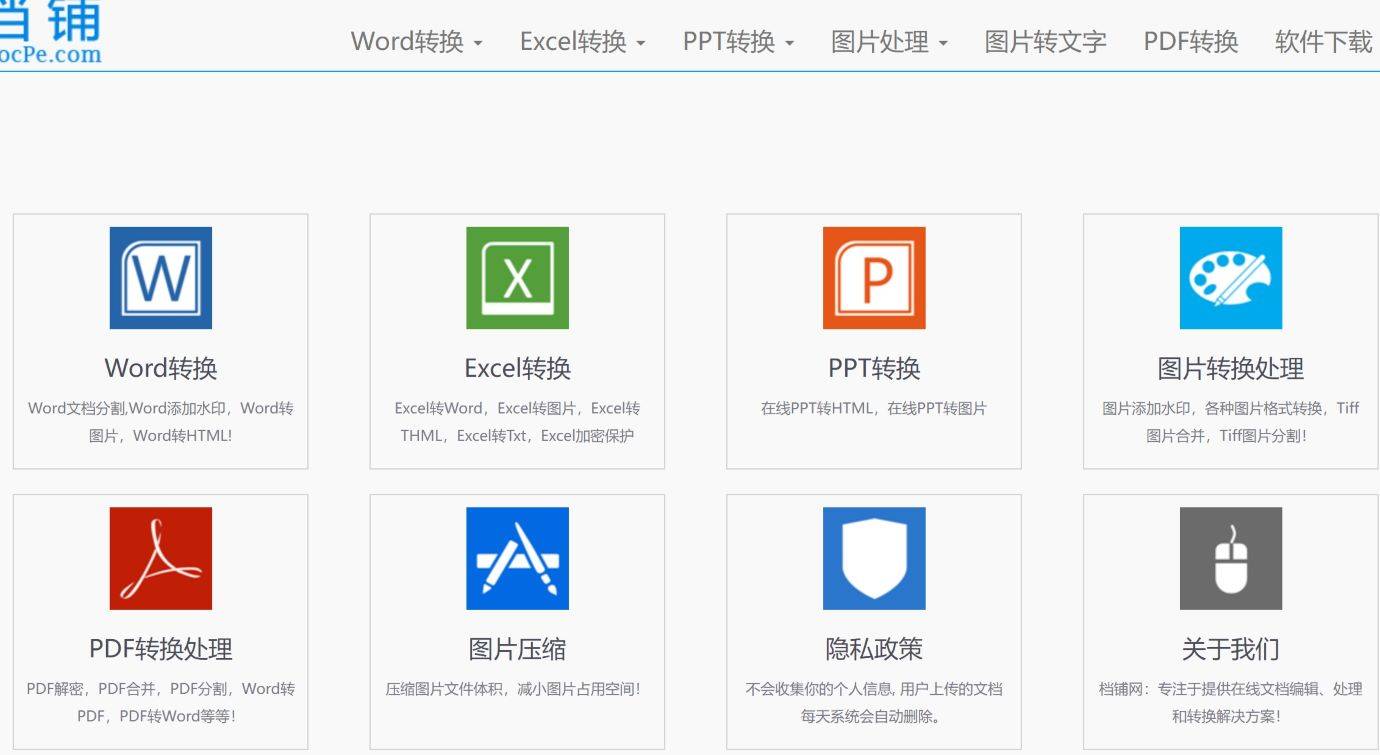Expand the PPT转换 navigation dropdown
This screenshot has width=1380, height=755.
coord(739,42)
